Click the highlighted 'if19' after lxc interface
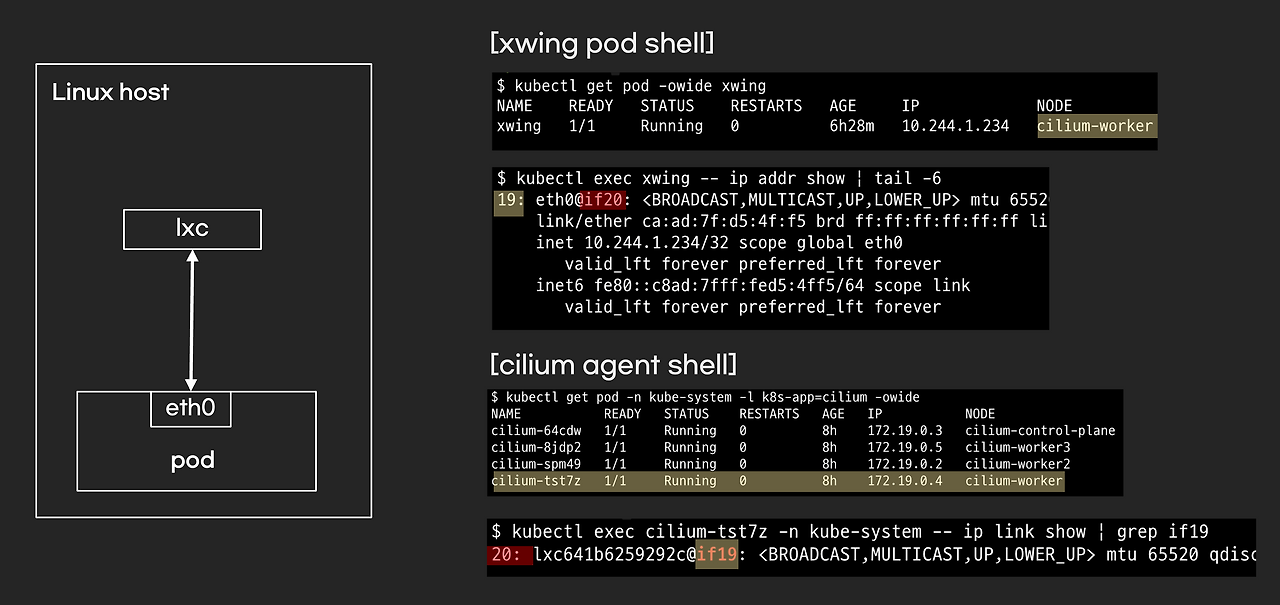The image size is (1280, 605). pos(717,555)
